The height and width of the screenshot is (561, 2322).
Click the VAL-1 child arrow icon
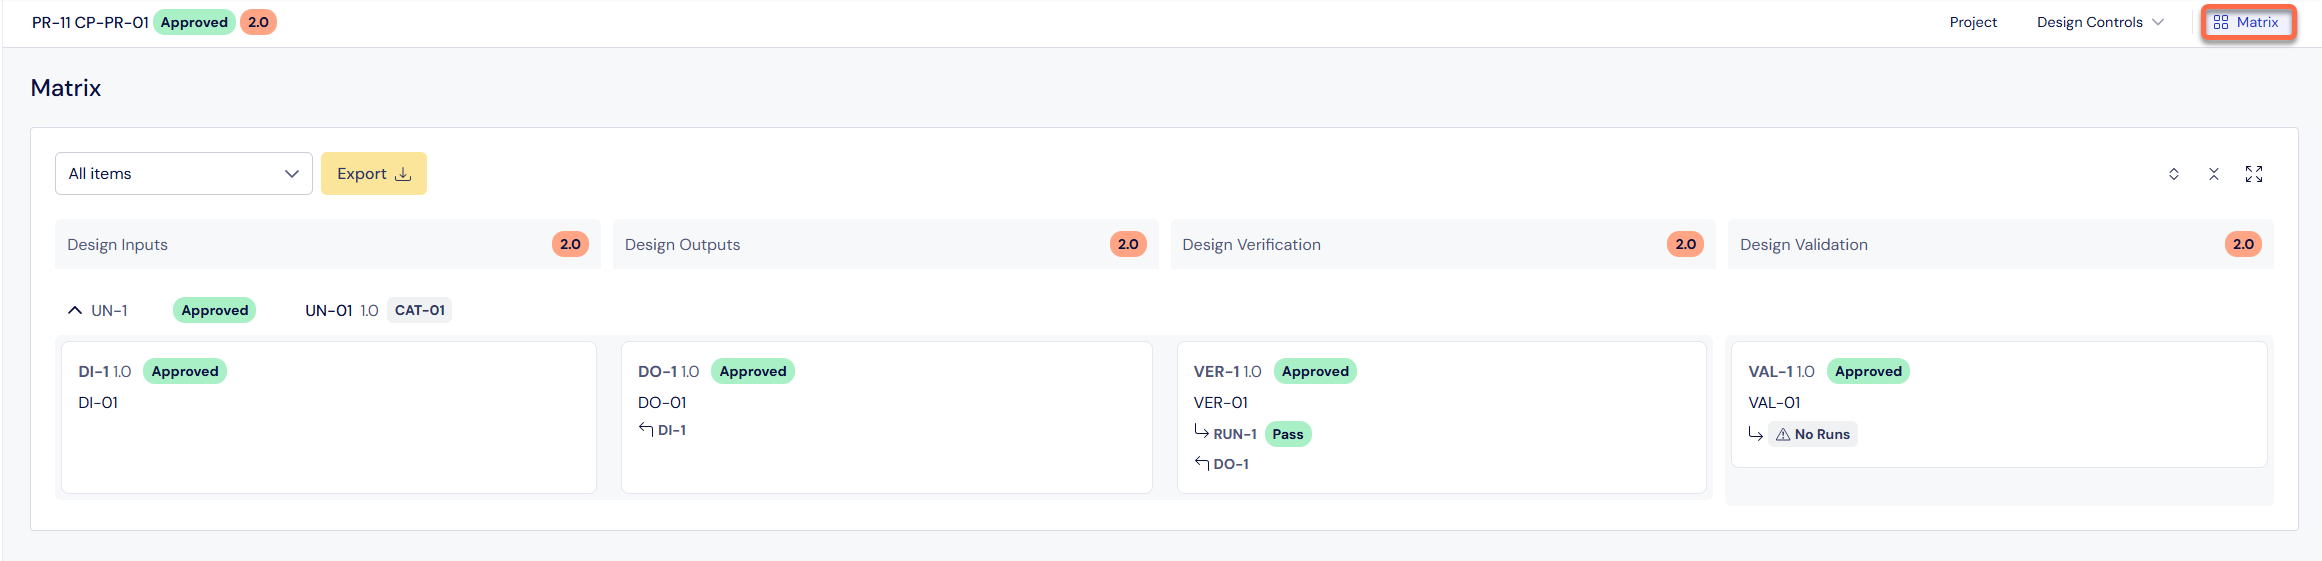coord(1755,433)
